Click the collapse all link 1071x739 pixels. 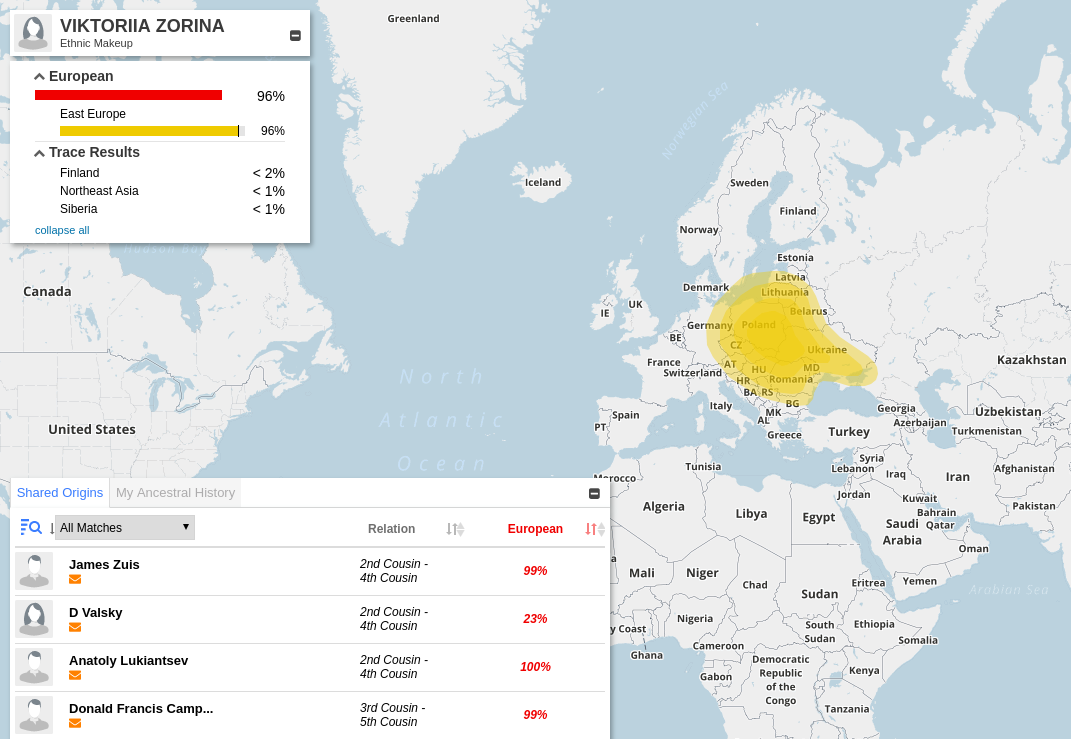tap(62, 230)
